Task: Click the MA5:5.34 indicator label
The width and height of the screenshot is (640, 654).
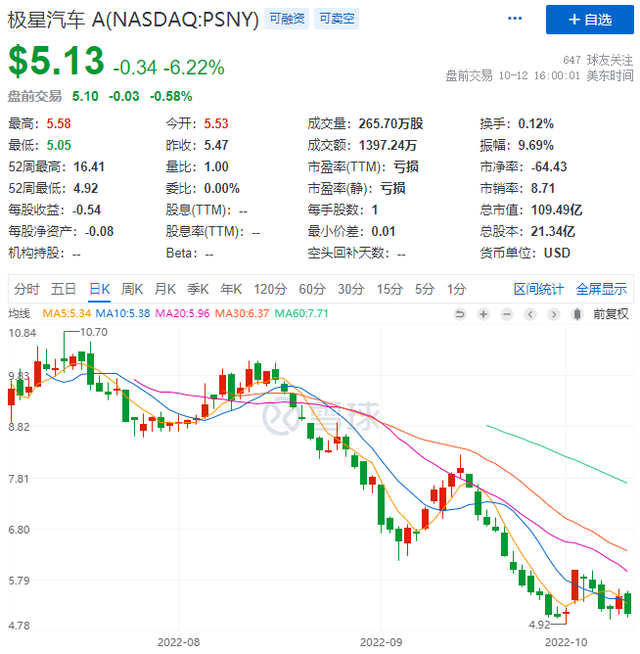Action: (67, 314)
